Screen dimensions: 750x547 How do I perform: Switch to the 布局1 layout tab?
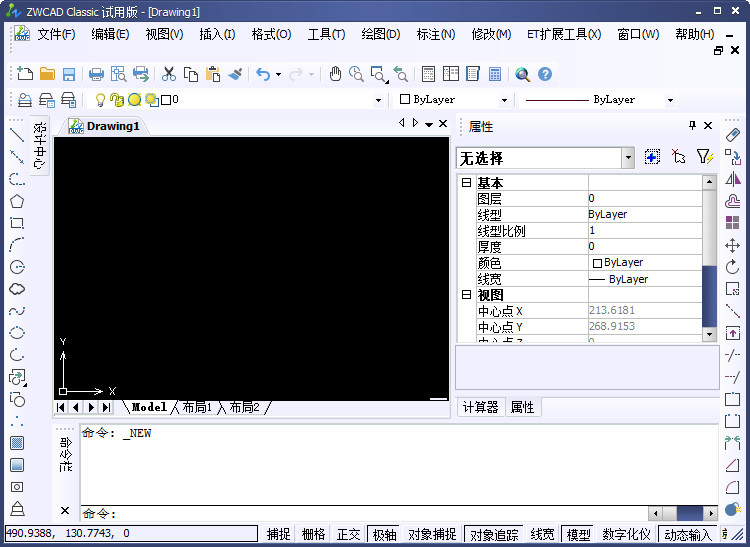197,407
